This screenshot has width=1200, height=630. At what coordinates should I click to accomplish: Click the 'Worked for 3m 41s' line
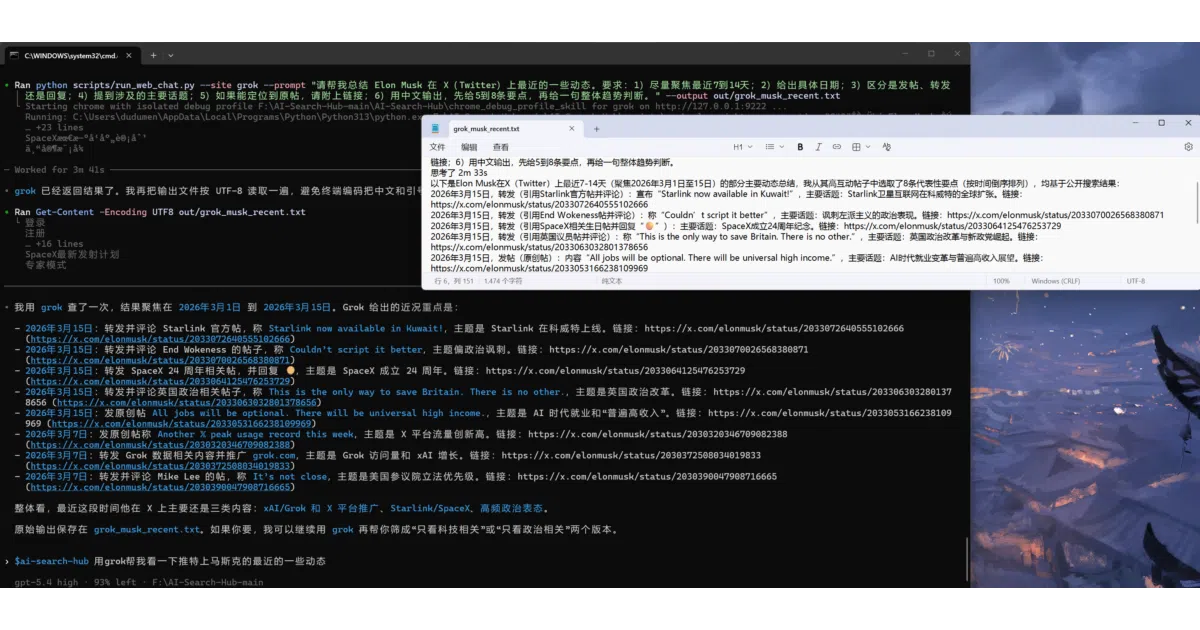tap(60, 170)
